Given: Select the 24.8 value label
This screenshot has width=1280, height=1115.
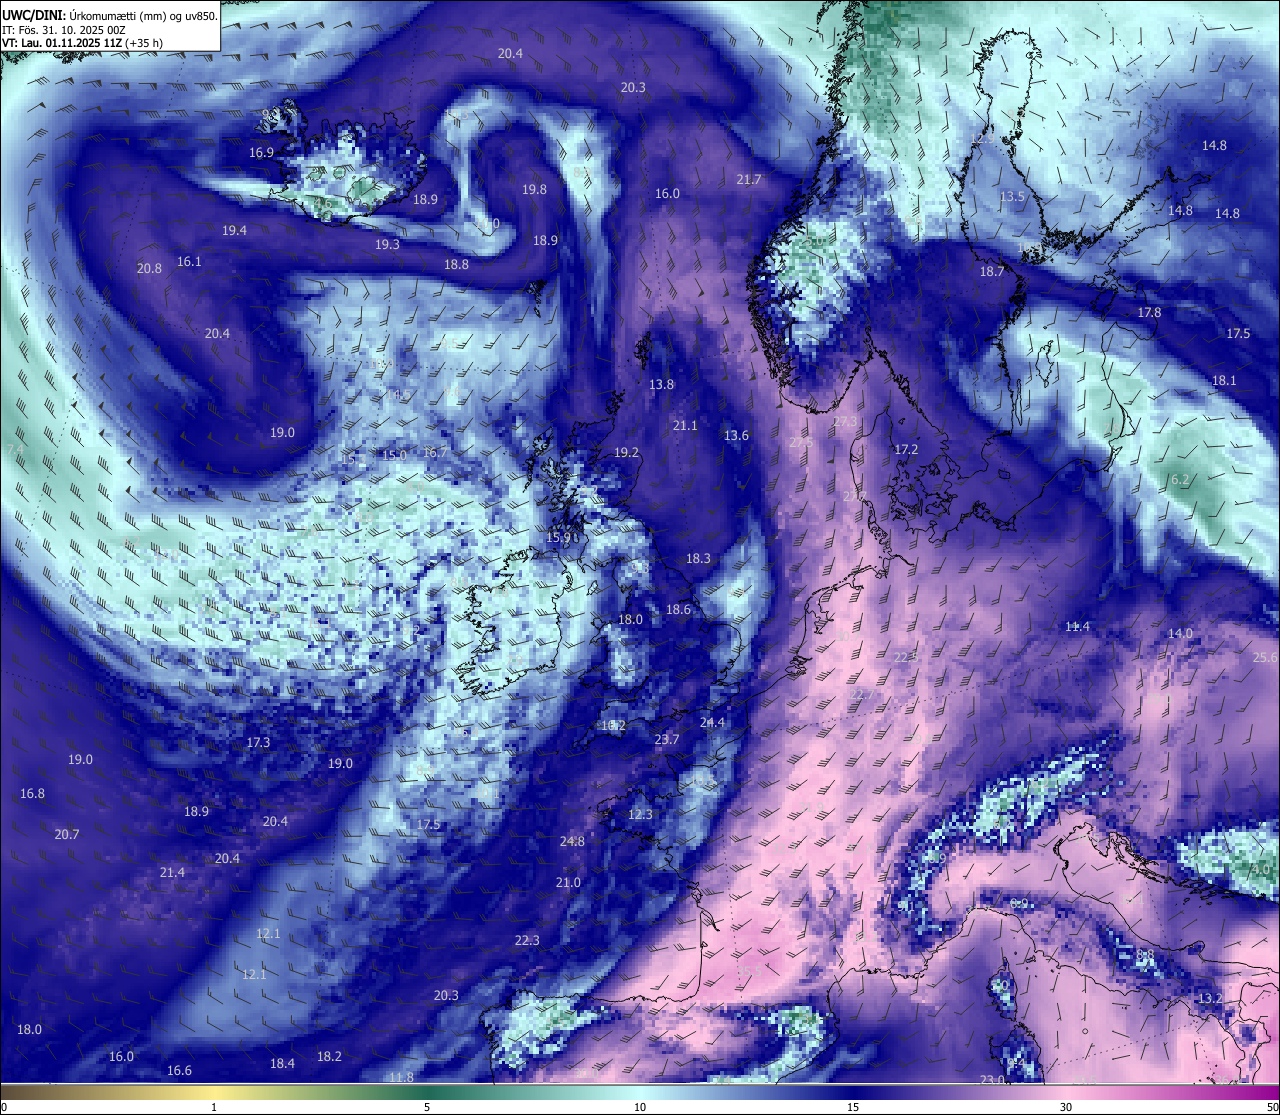Looking at the screenshot, I should pos(572,842).
